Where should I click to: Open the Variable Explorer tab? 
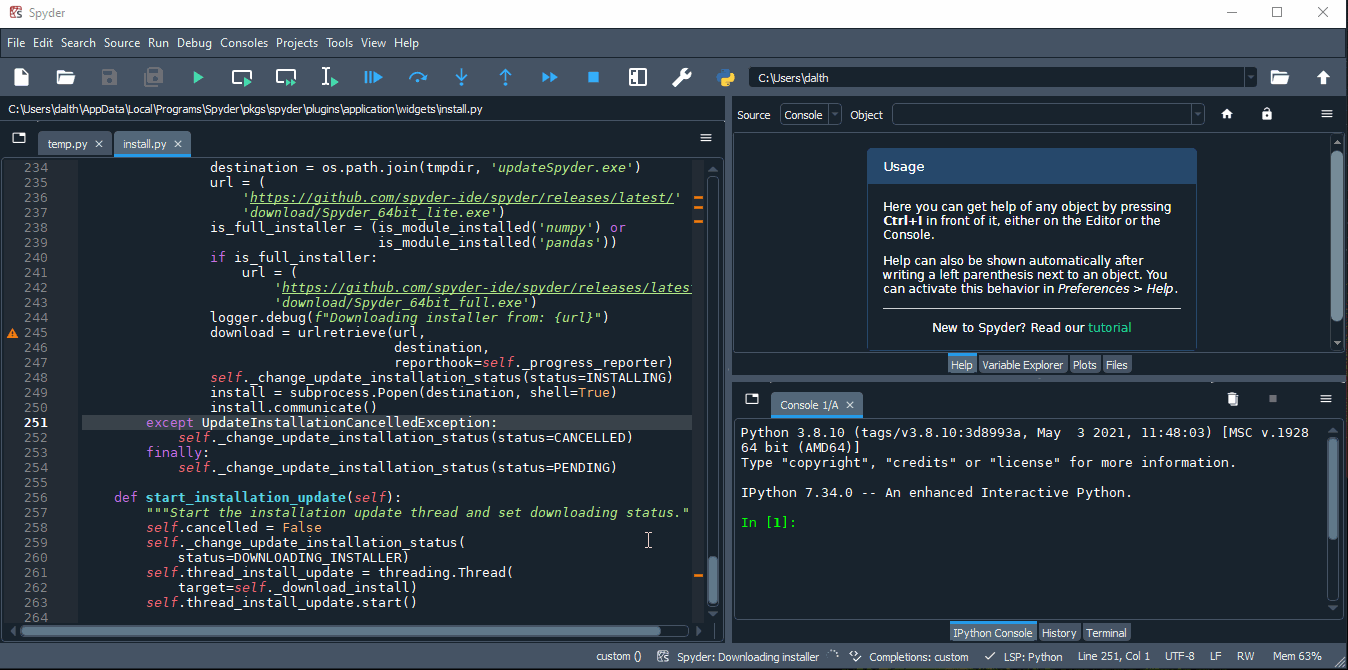1022,365
